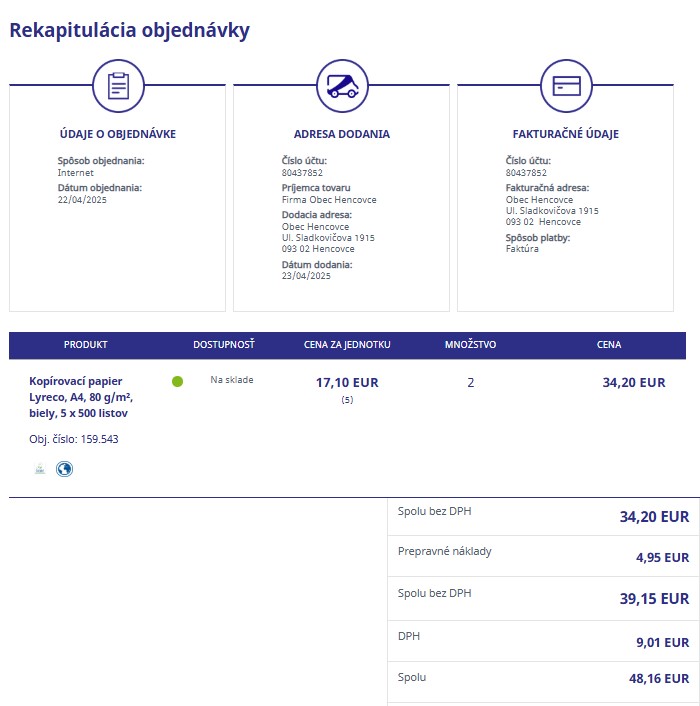The width and height of the screenshot is (700, 706).
Task: Click the blue globe eco icon
Action: tap(65, 468)
